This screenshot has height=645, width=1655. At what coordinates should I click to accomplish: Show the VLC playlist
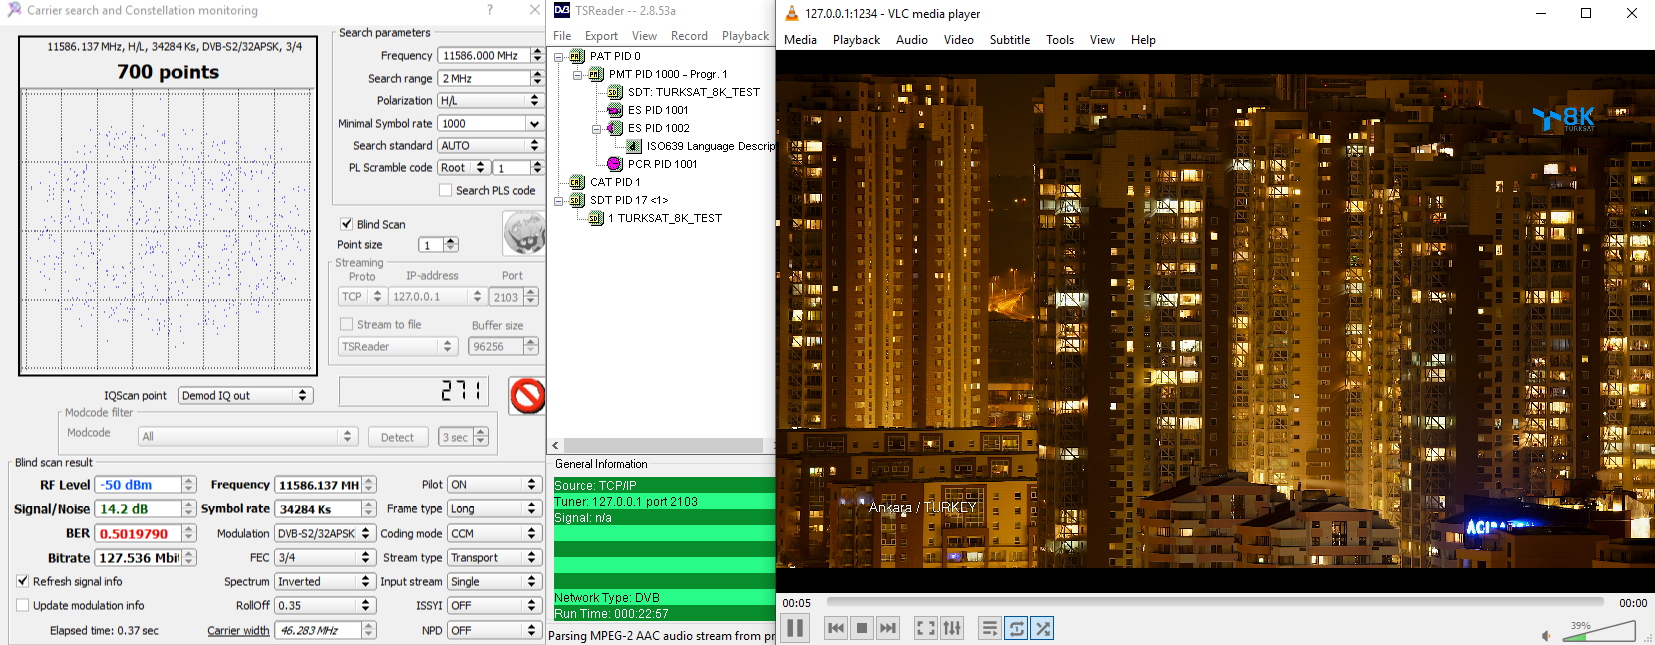point(990,628)
